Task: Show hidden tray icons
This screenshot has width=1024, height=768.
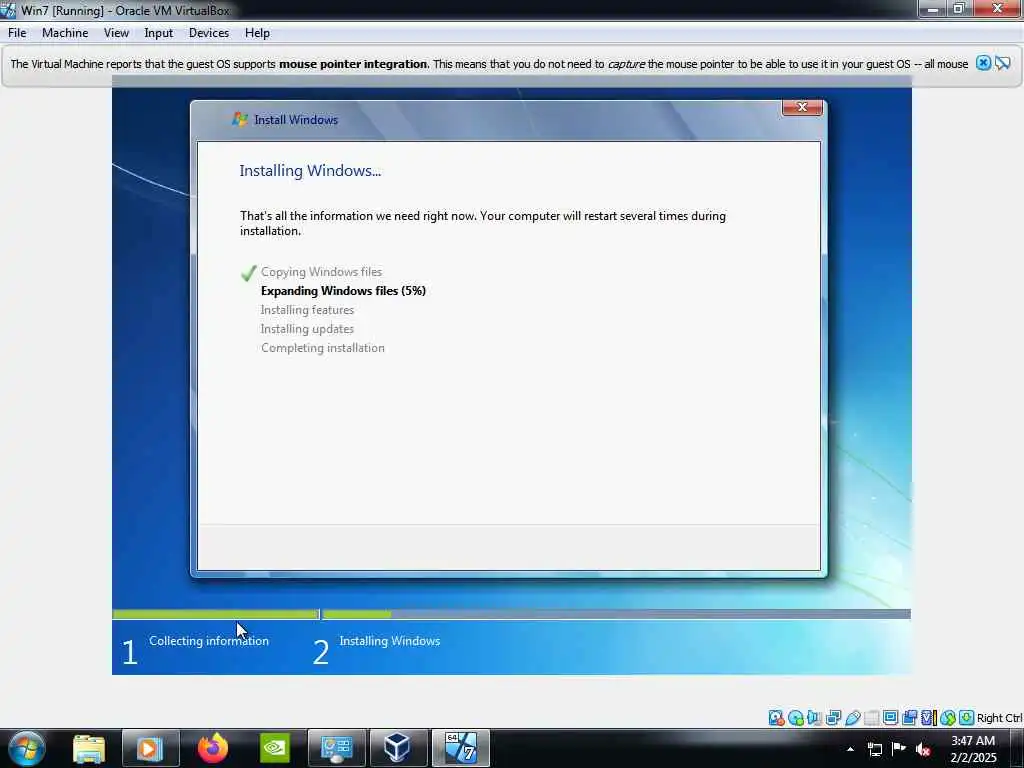Action: coord(850,749)
